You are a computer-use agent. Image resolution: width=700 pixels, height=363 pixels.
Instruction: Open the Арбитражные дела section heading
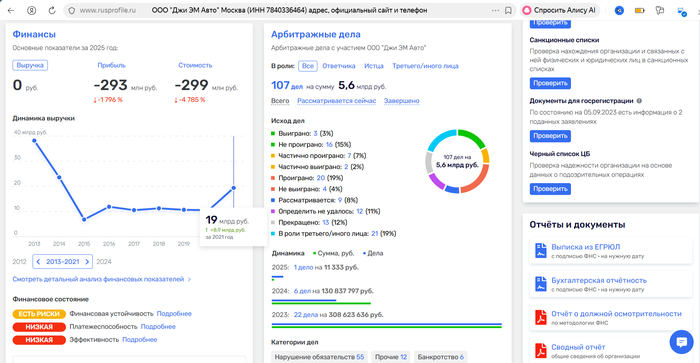pos(316,34)
